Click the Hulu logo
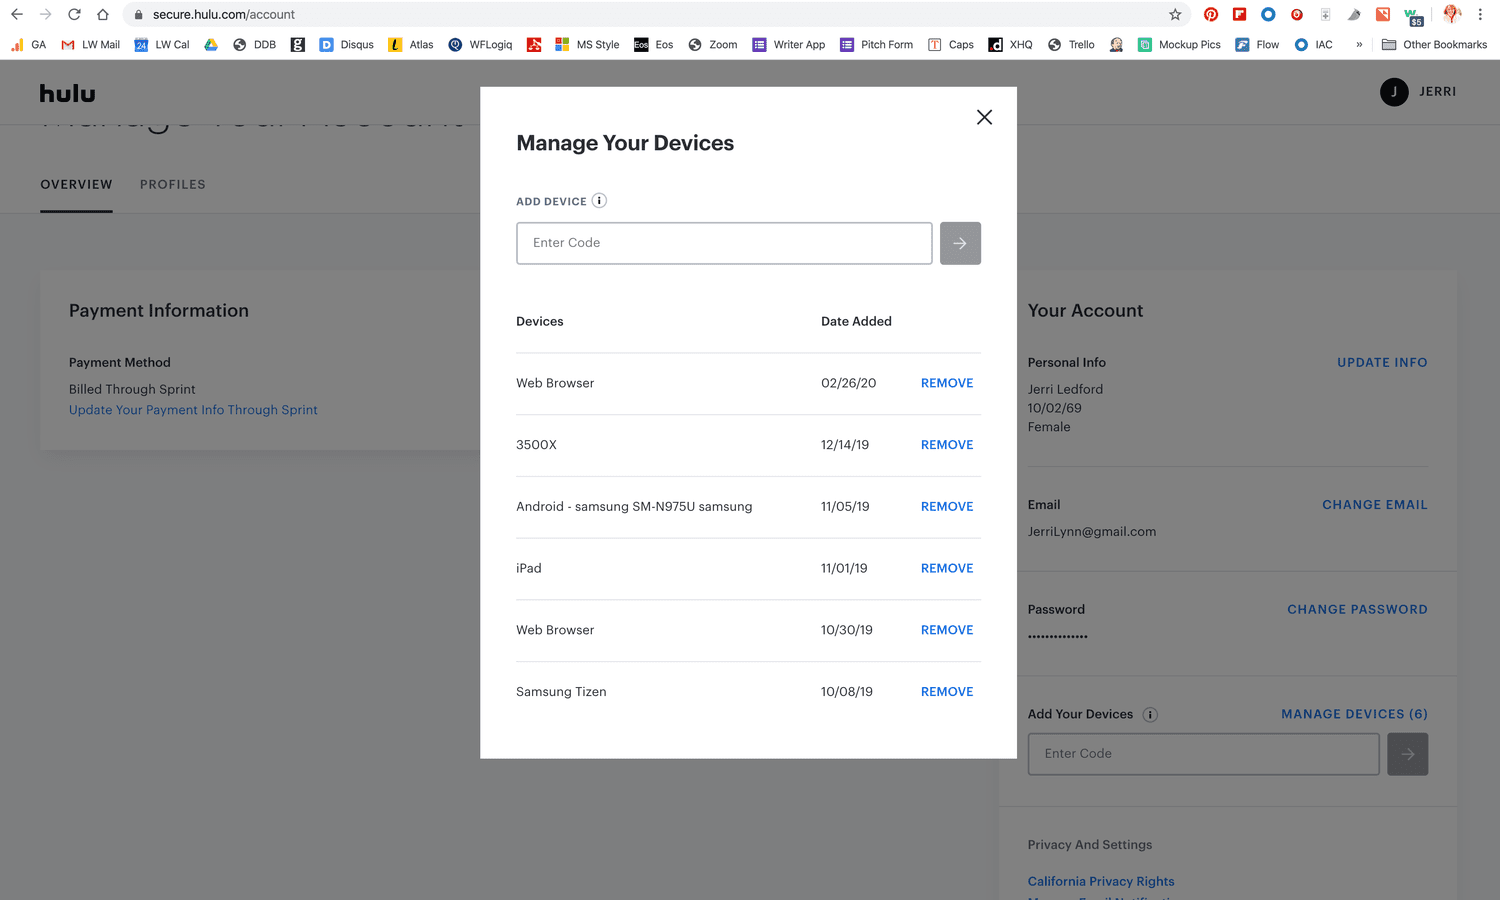 [x=67, y=93]
